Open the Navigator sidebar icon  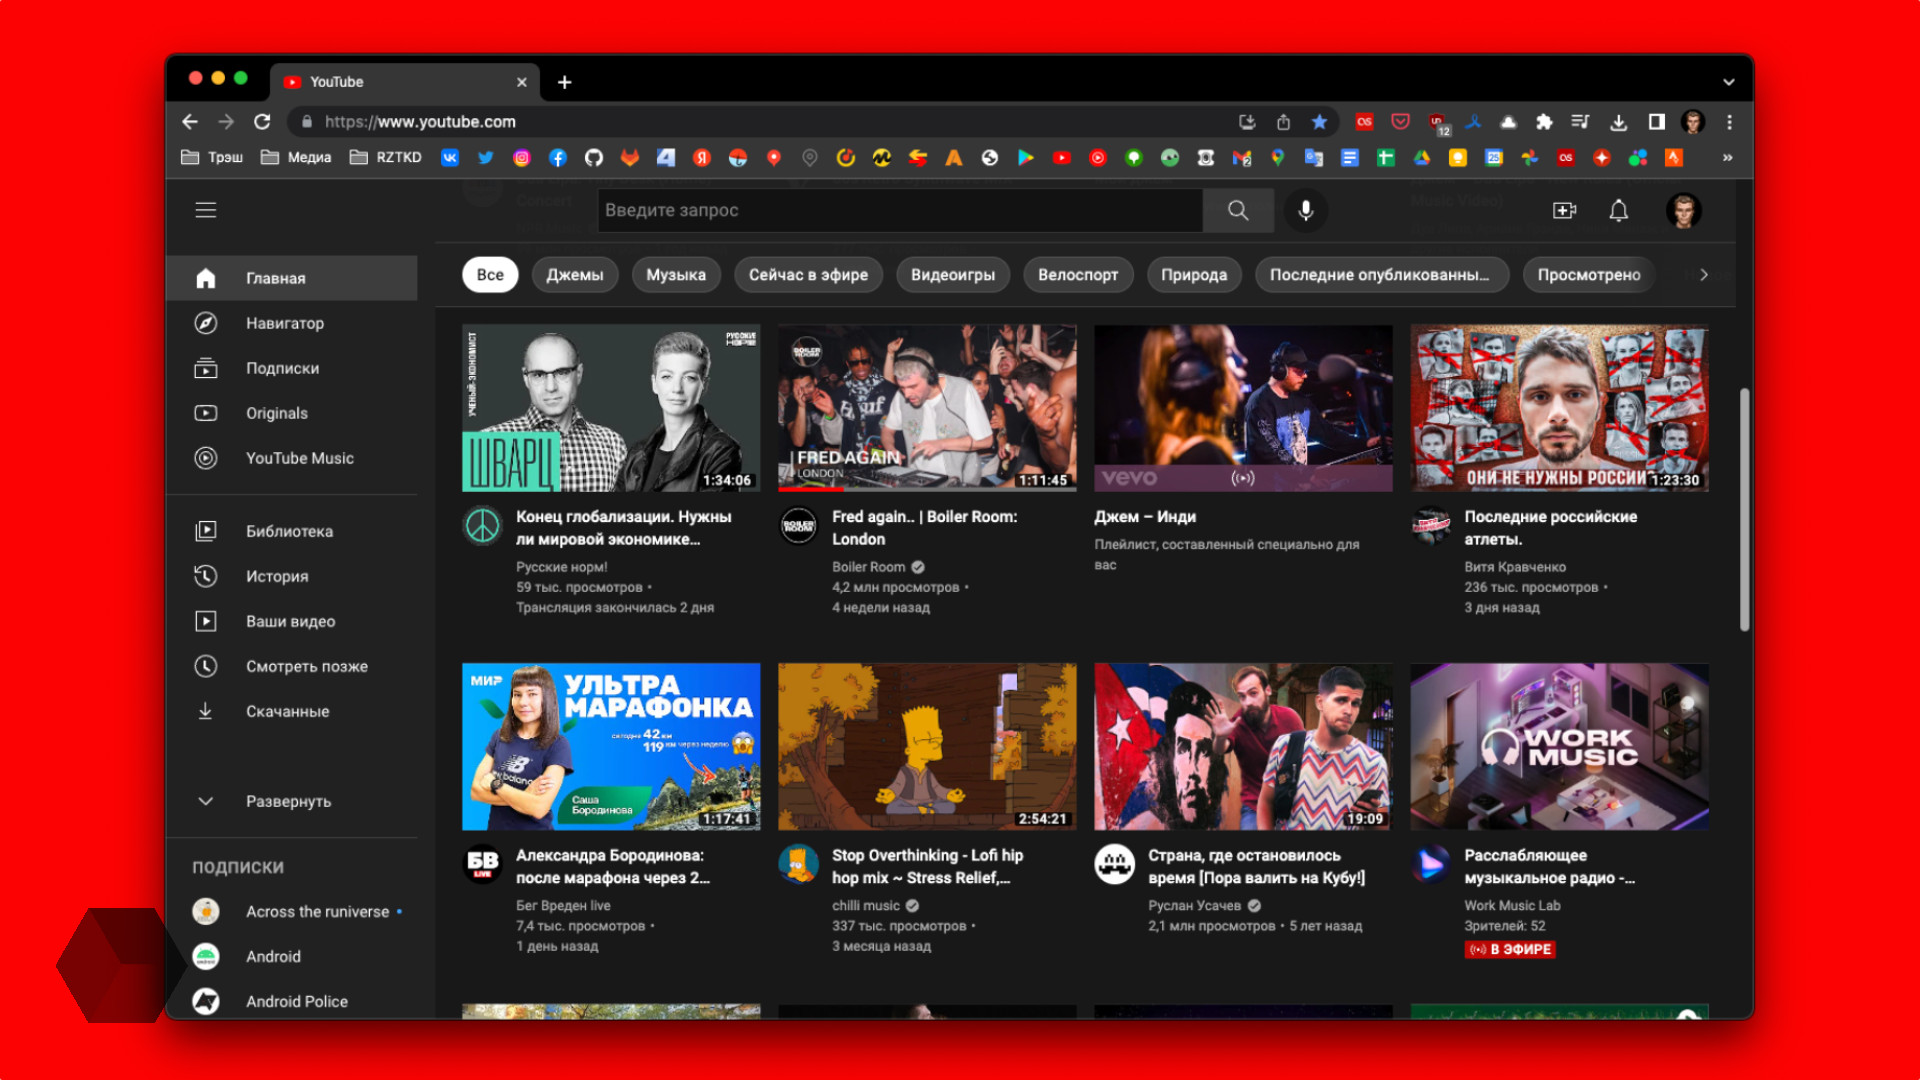click(211, 322)
